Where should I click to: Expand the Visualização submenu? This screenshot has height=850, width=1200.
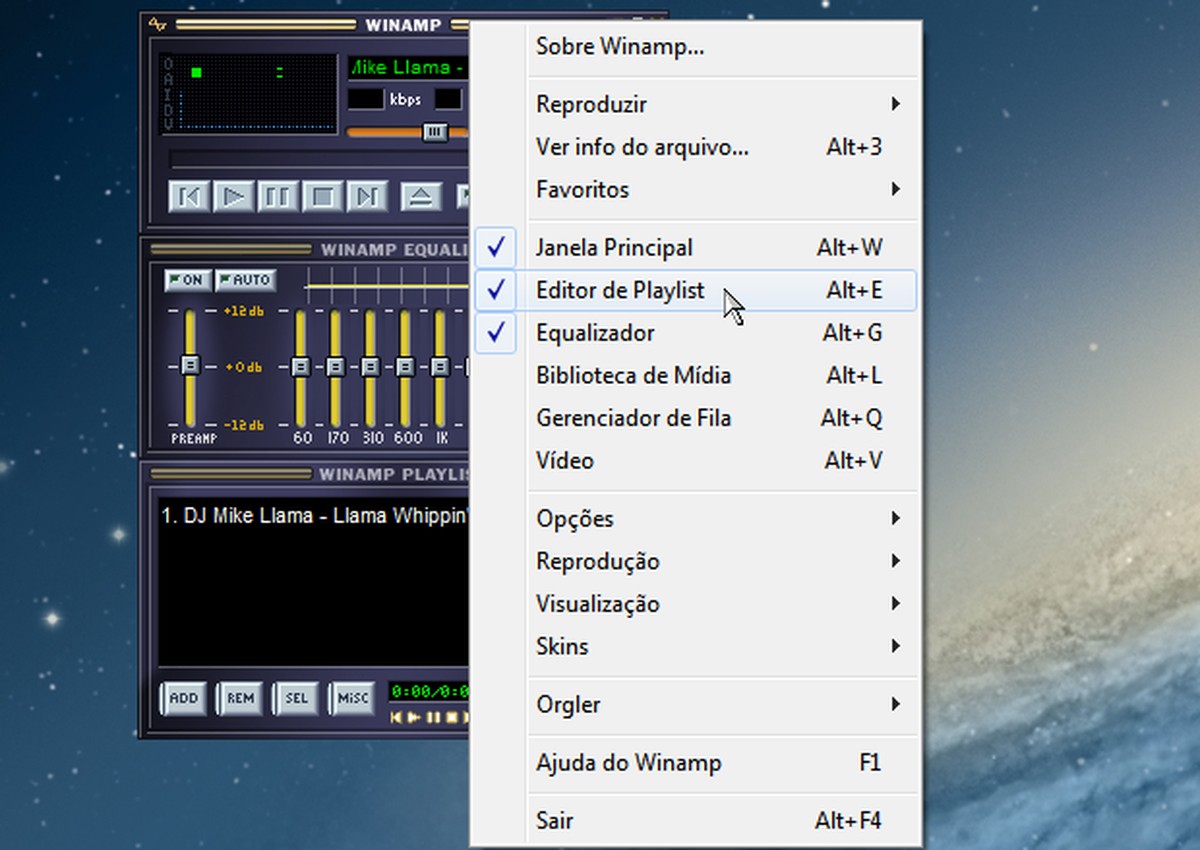point(597,604)
